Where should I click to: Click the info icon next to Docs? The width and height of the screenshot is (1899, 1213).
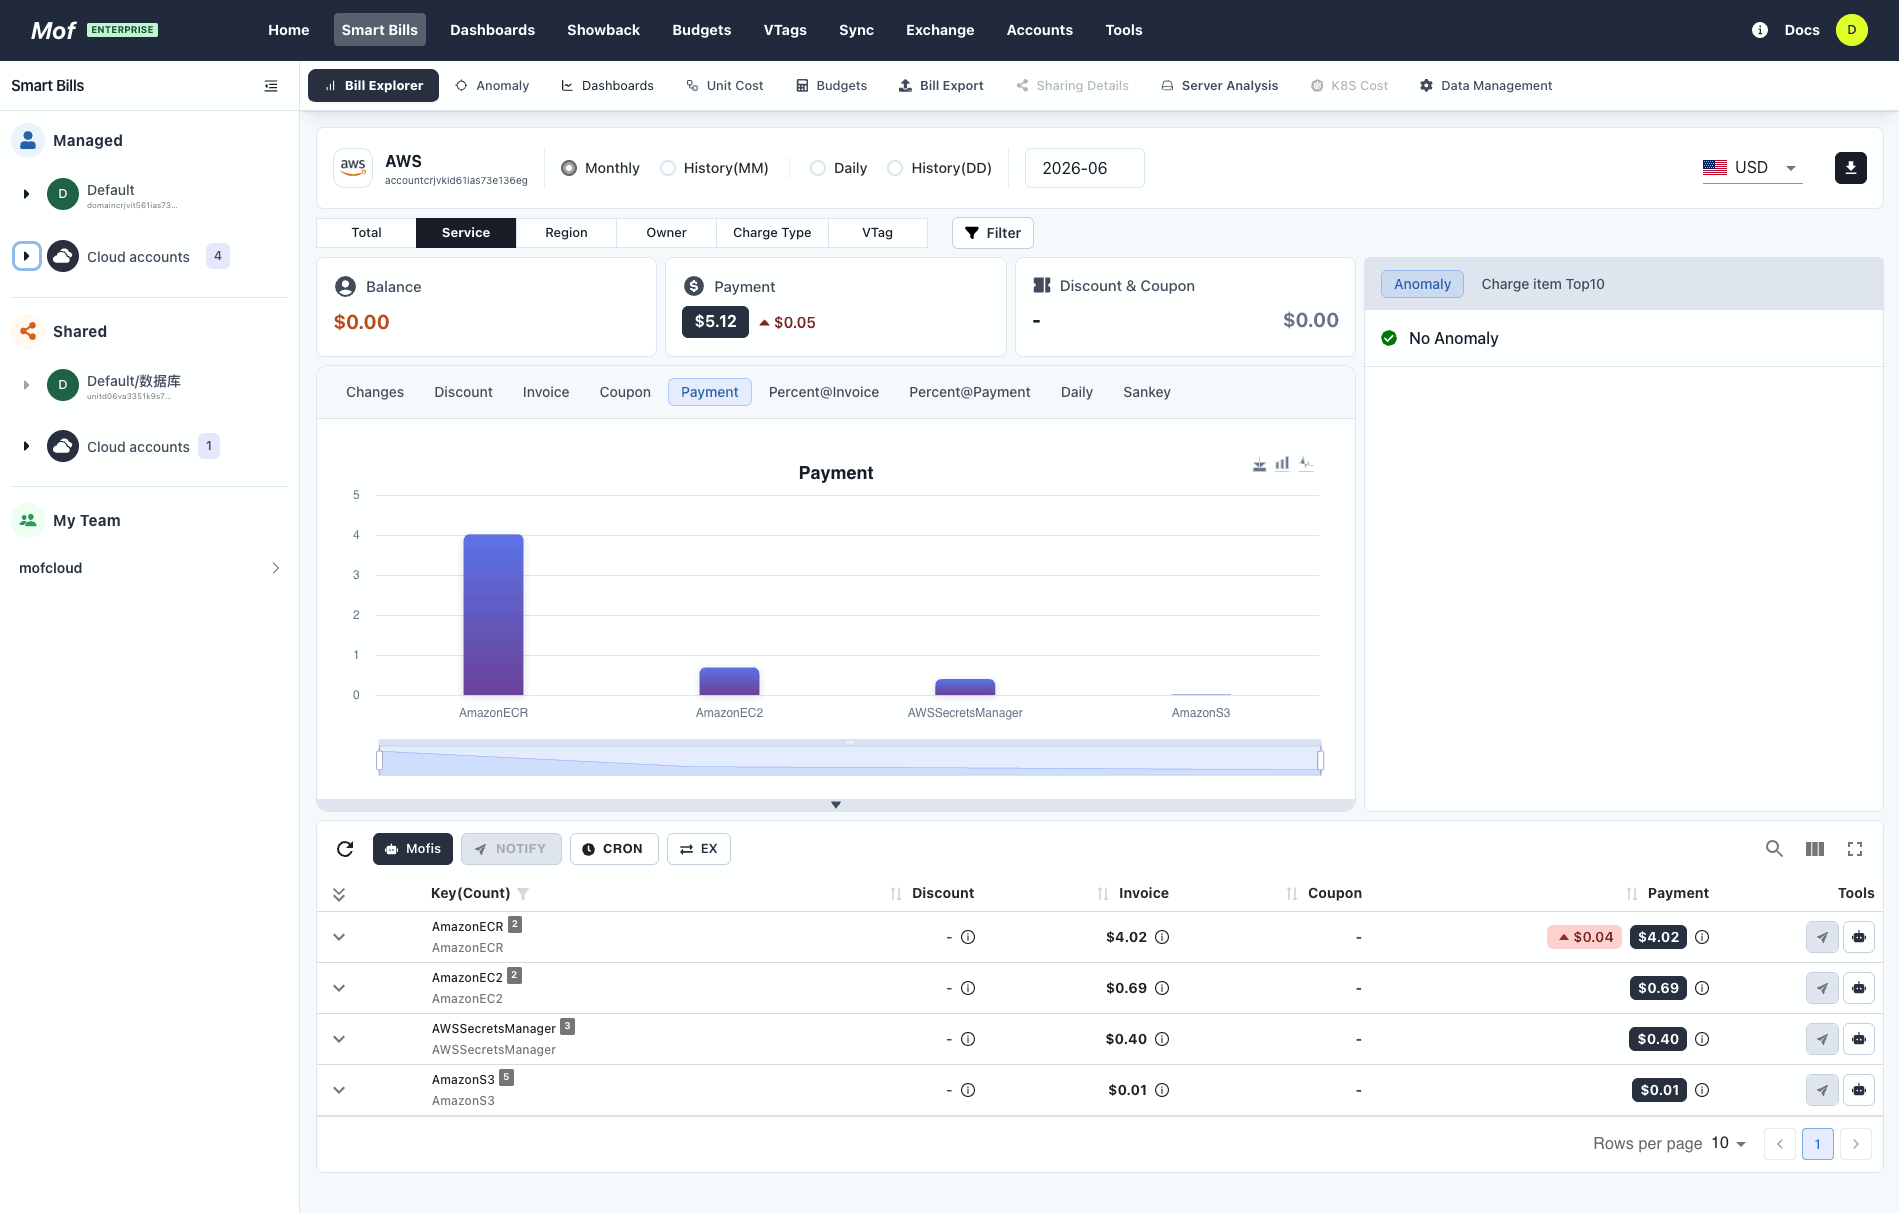[1760, 30]
